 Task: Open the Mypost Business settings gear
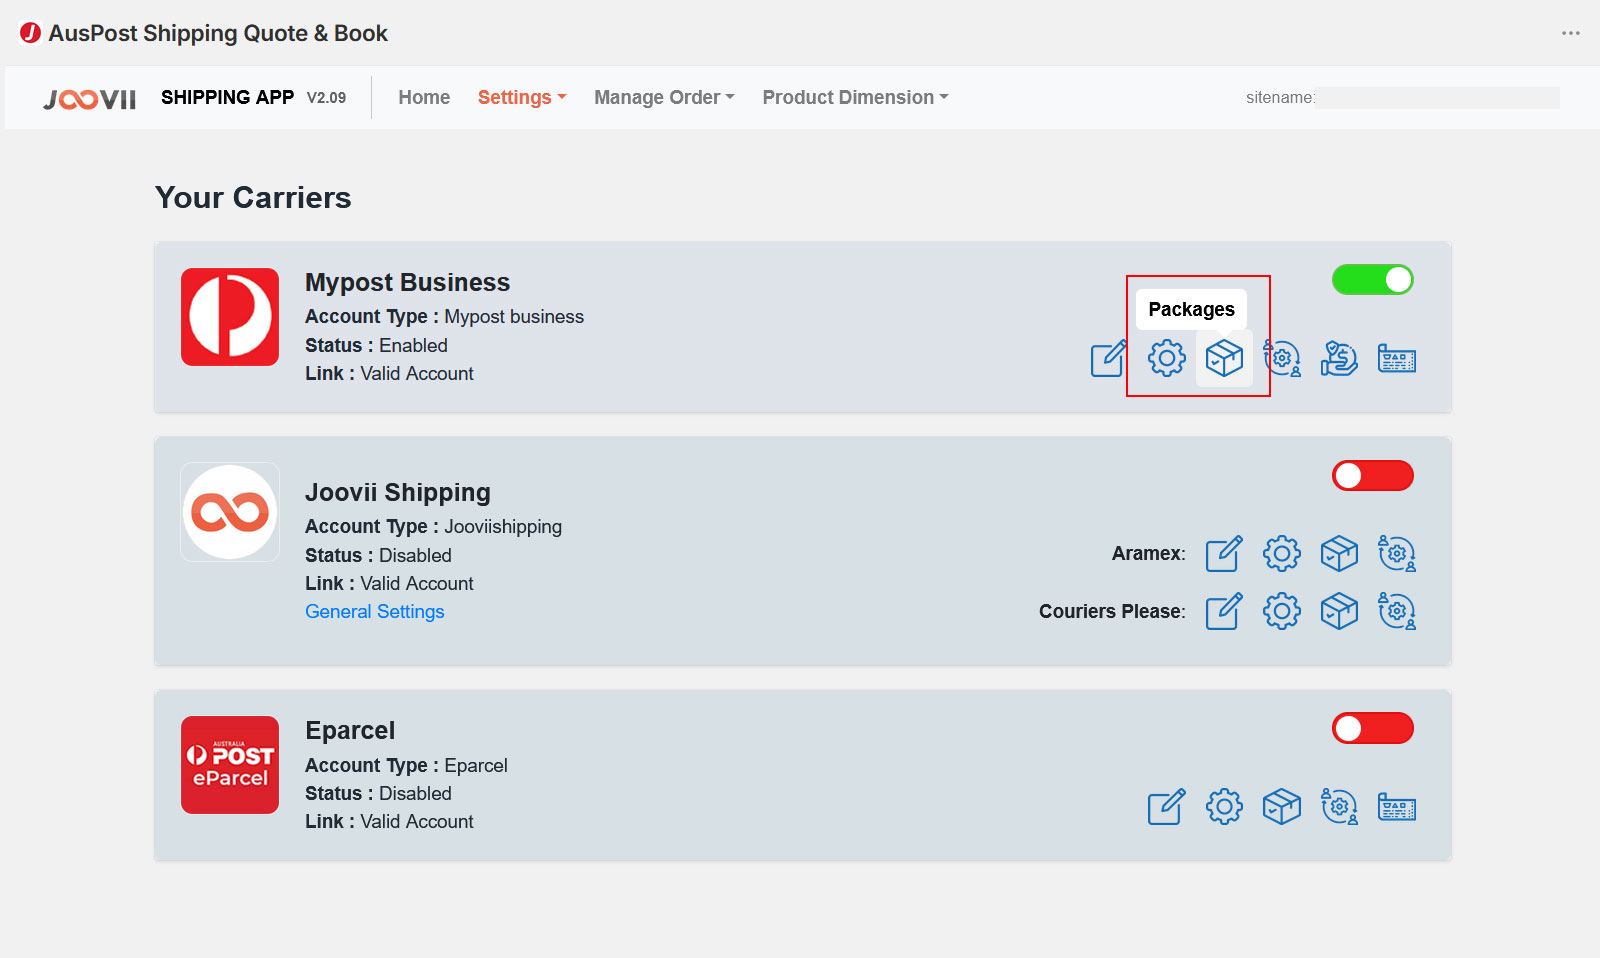click(x=1166, y=358)
